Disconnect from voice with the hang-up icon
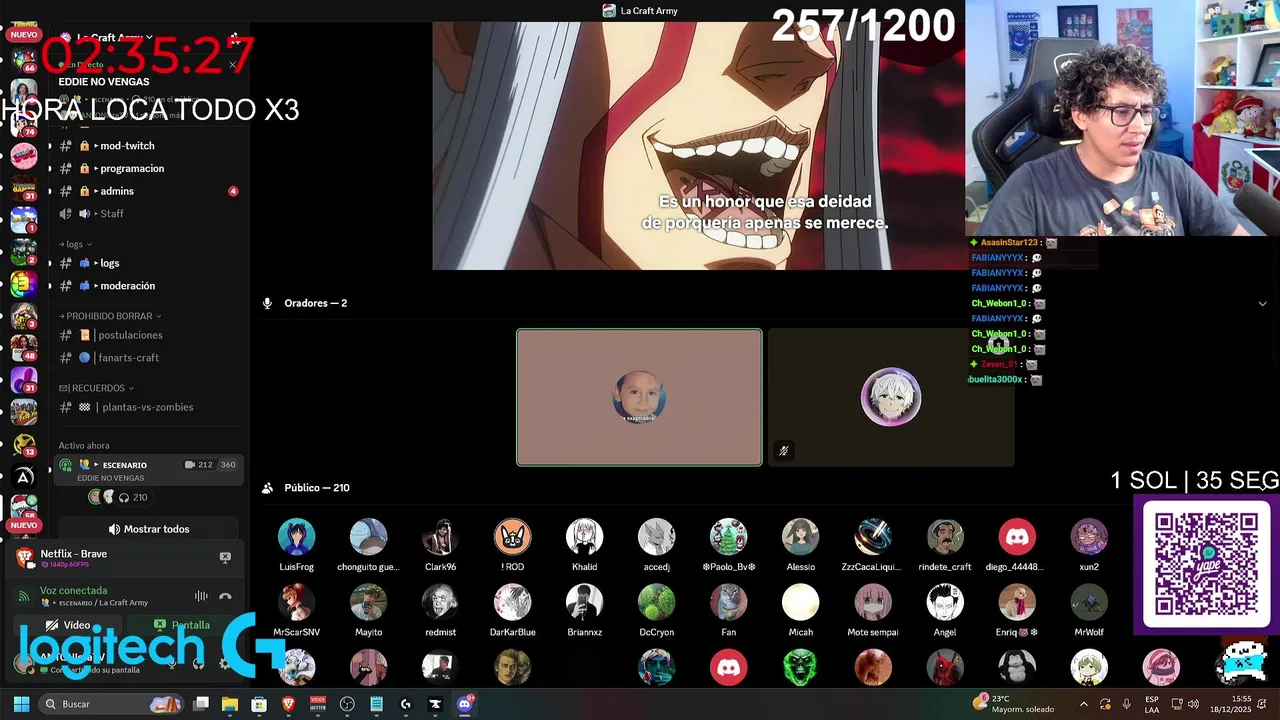Image resolution: width=1280 pixels, height=720 pixels. click(225, 596)
